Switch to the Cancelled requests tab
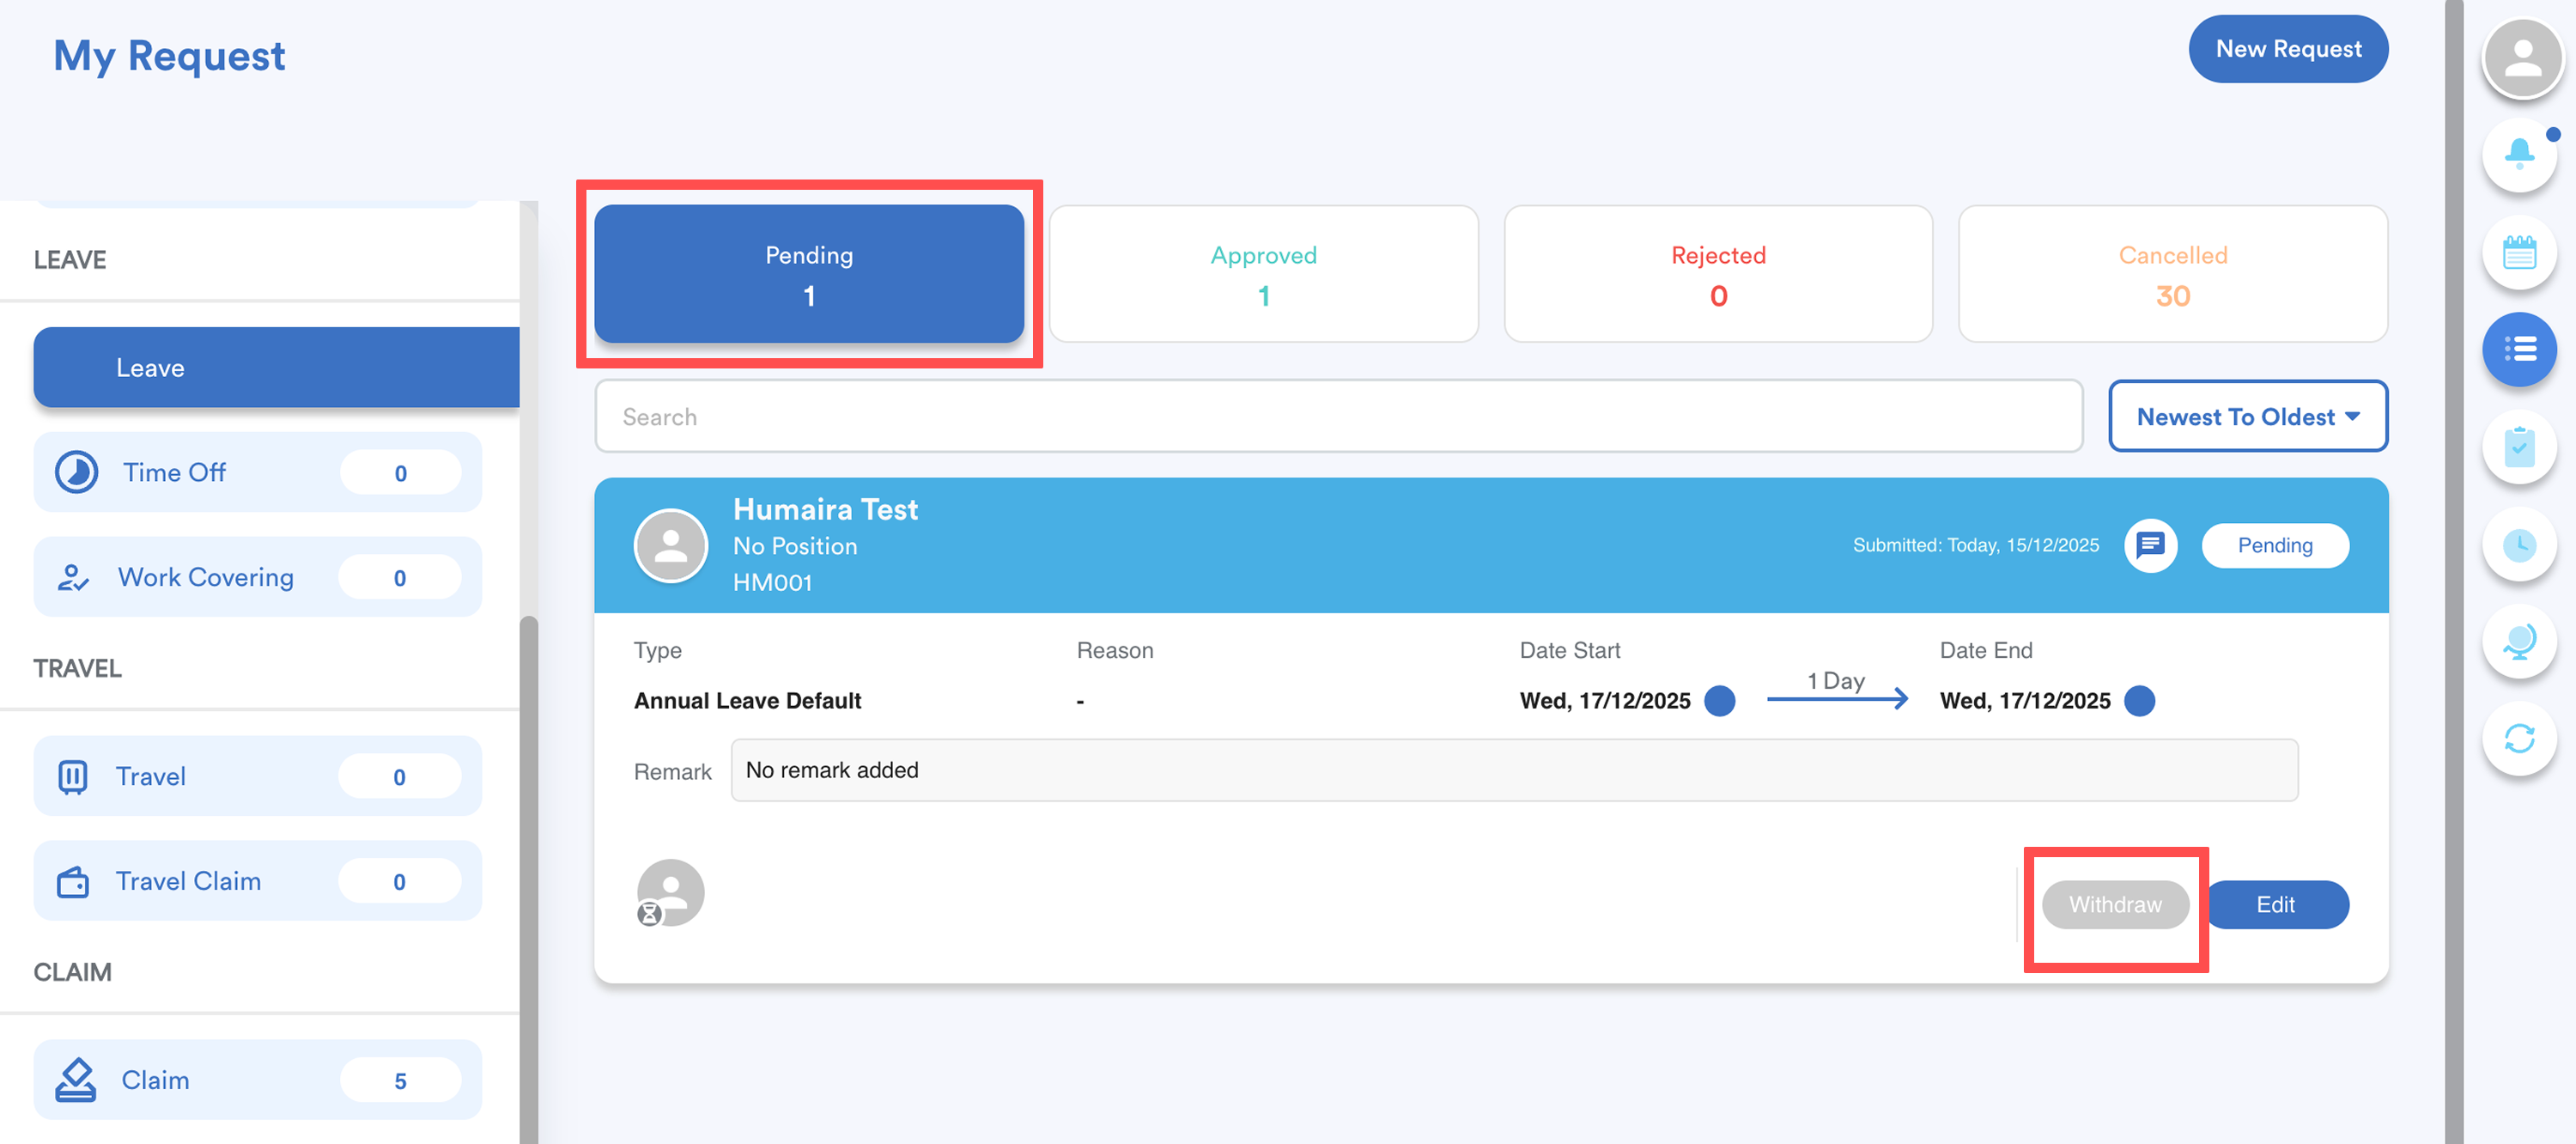2576x1144 pixels. click(x=2172, y=274)
